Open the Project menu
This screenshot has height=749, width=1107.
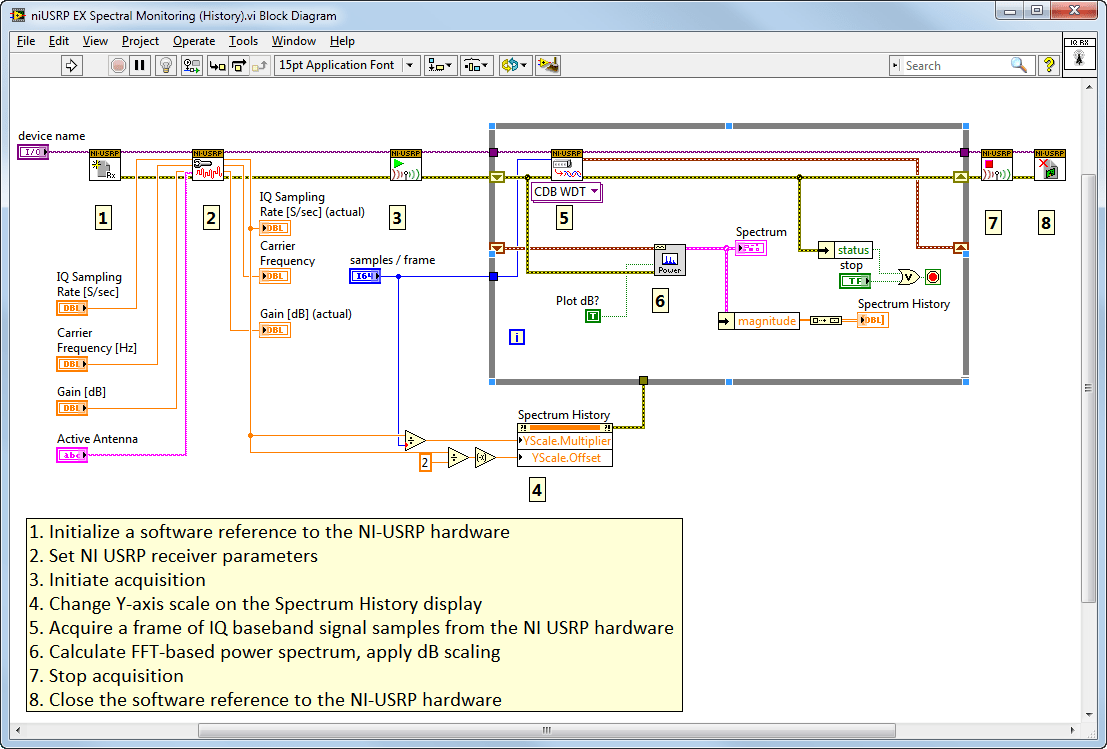coord(140,41)
